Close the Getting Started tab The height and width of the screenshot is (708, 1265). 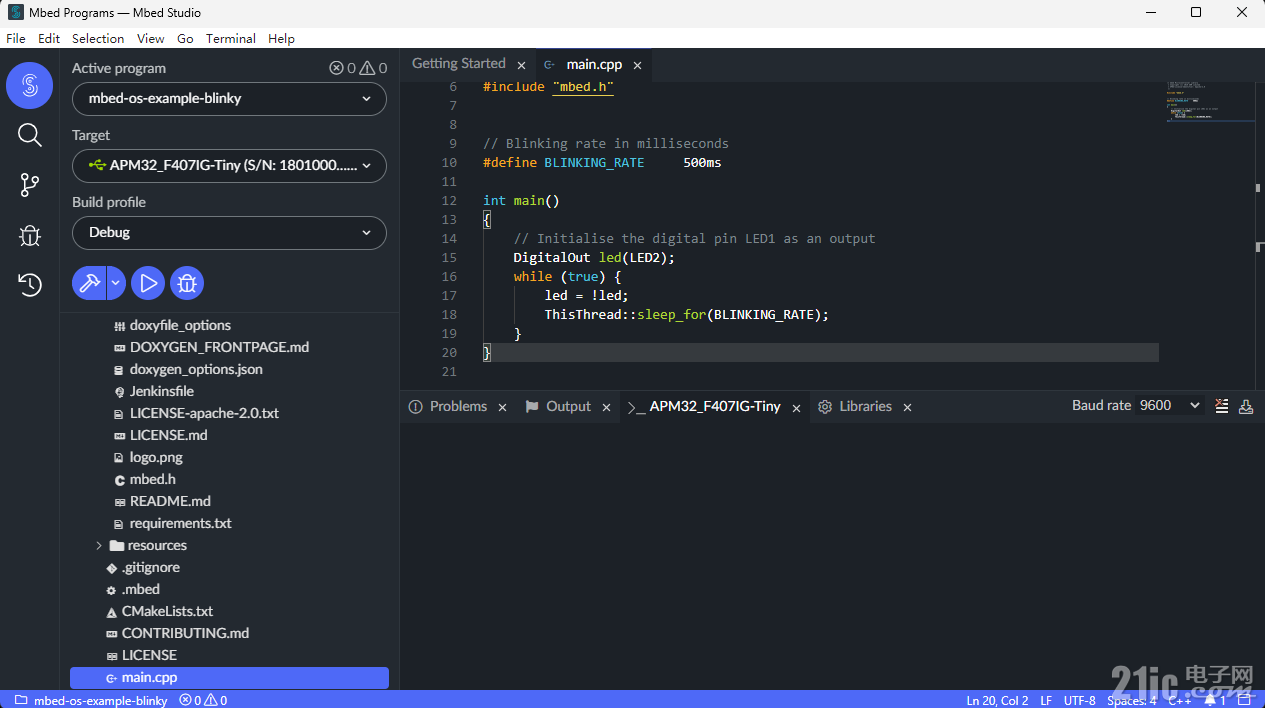pyautogui.click(x=521, y=65)
